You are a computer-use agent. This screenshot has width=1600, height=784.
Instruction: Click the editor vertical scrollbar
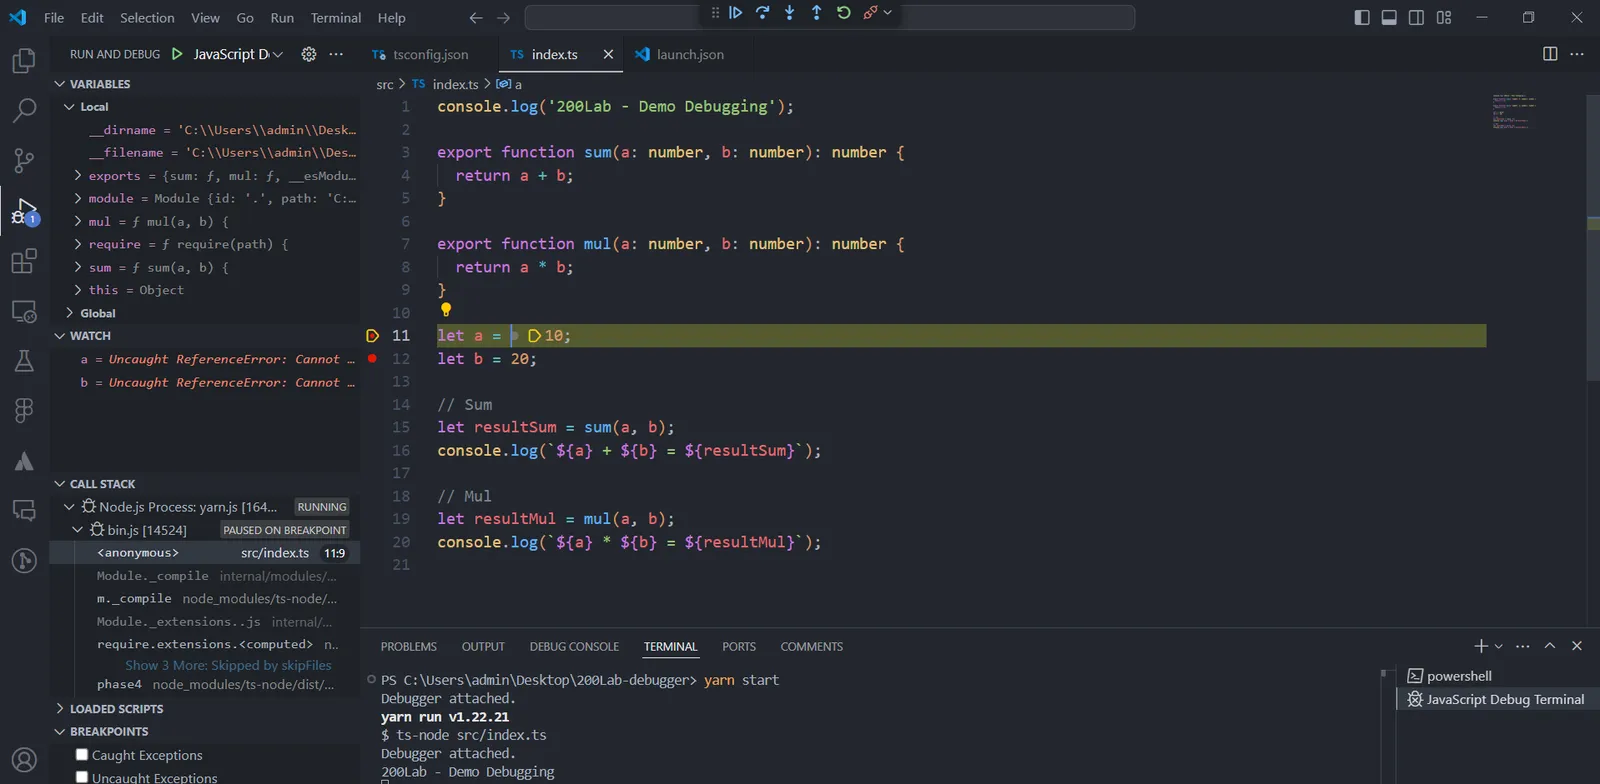point(1593,240)
